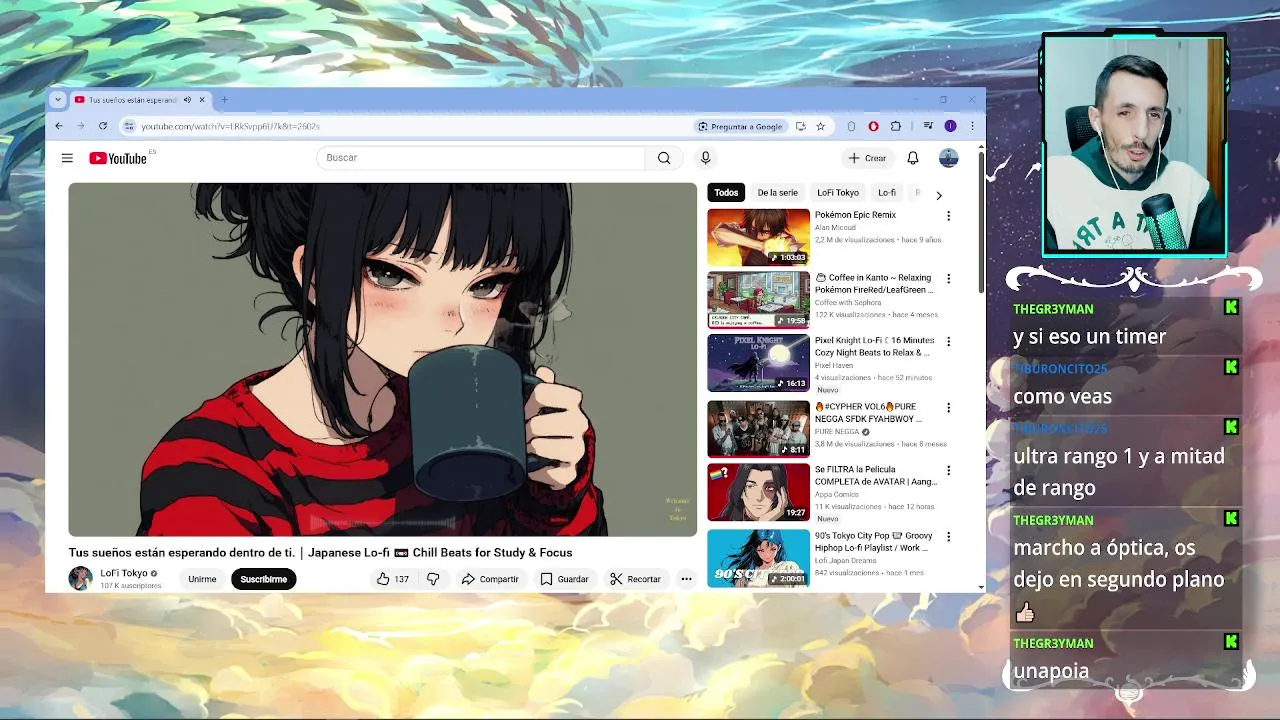The width and height of the screenshot is (1280, 720).
Task: Click the search magnifier button
Action: coord(664,158)
